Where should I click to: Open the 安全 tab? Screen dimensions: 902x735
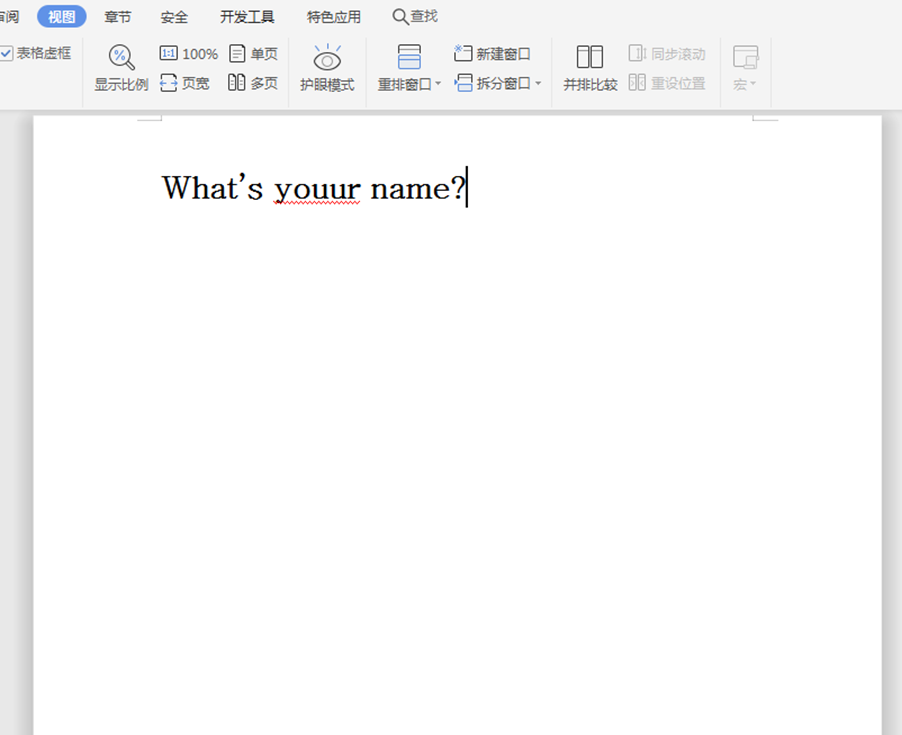[x=174, y=17]
